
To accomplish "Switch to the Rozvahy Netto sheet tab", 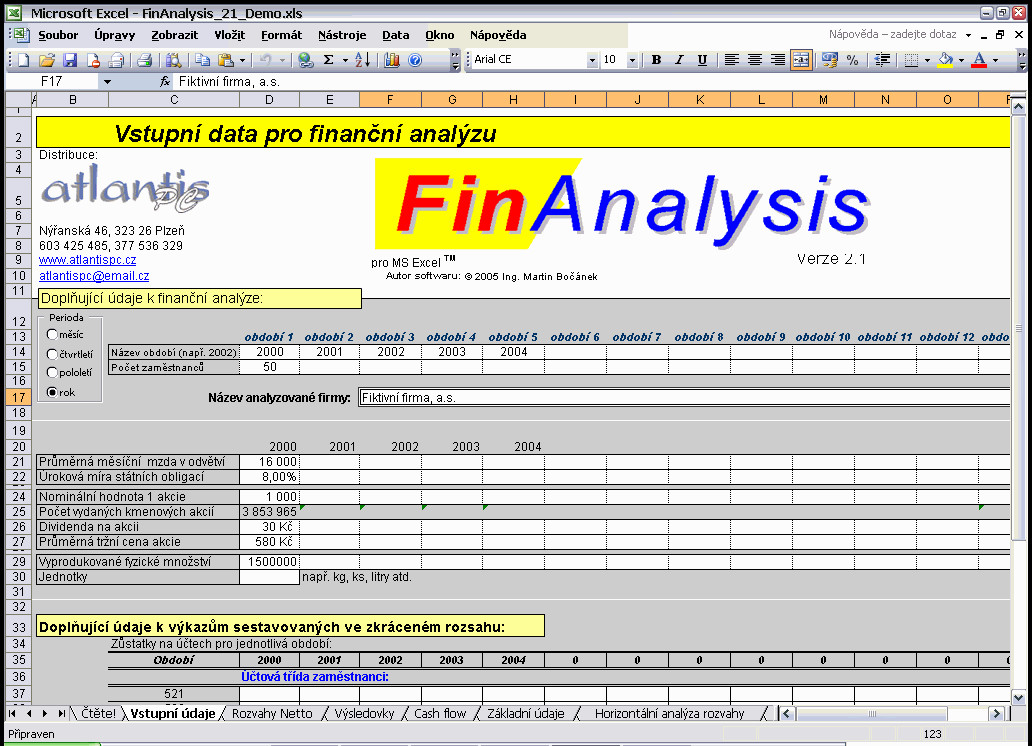I will coord(272,714).
